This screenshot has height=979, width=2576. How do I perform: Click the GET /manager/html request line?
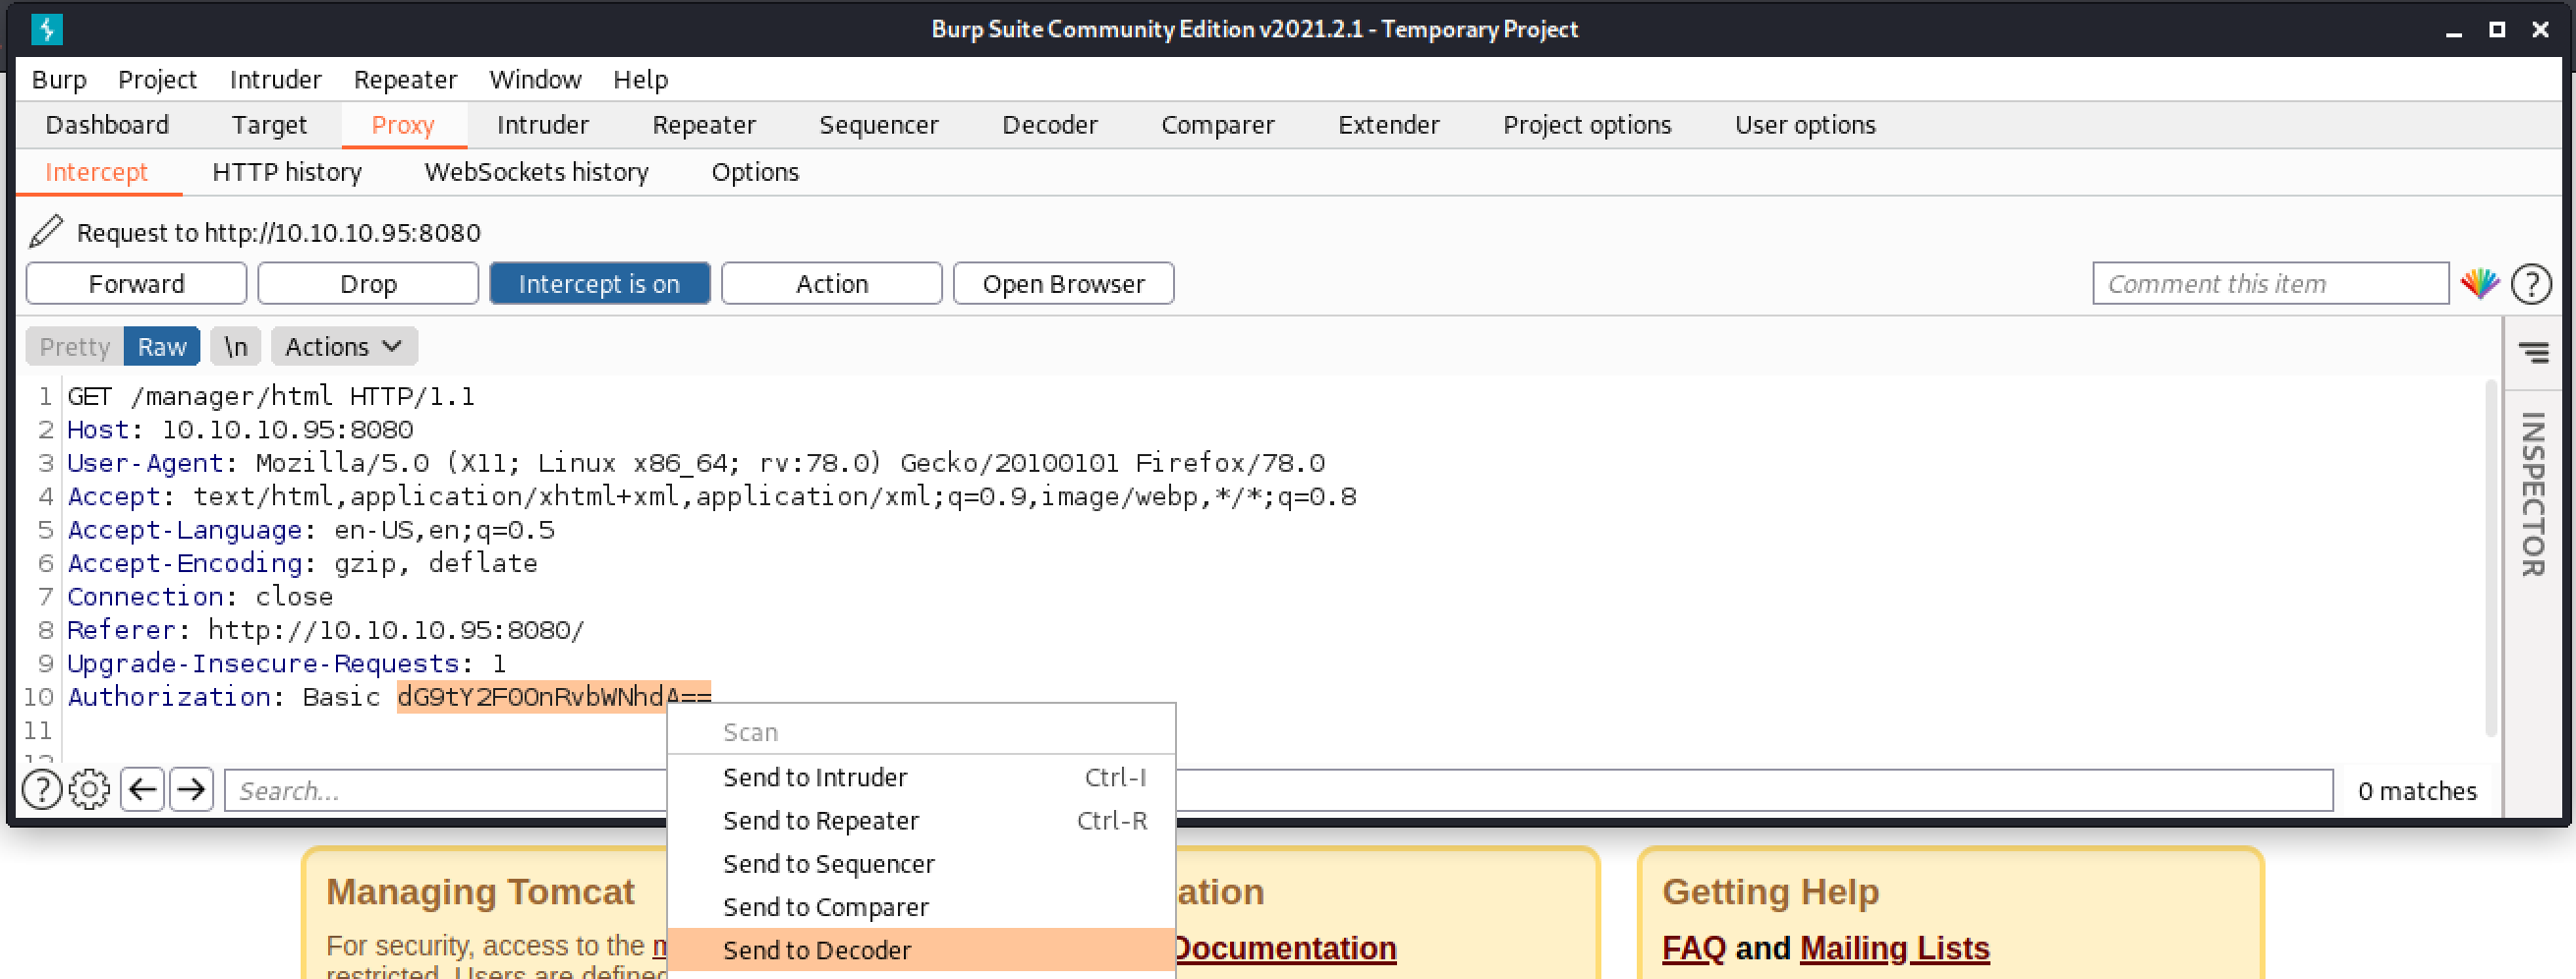(x=271, y=396)
